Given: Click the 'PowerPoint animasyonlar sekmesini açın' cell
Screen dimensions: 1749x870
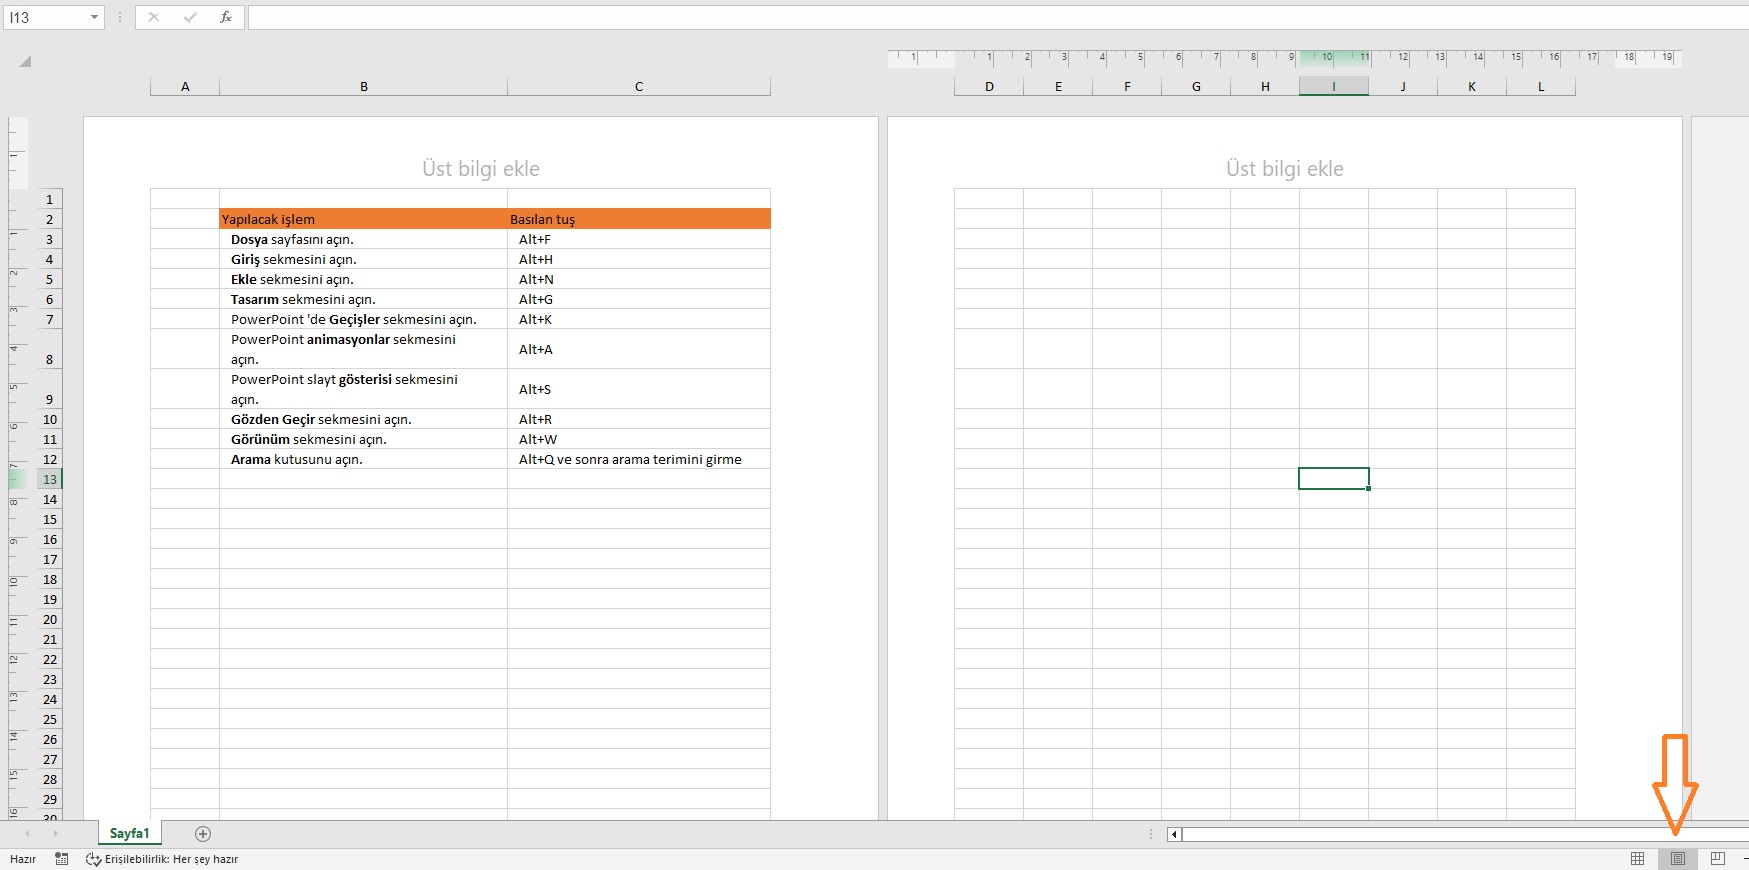Looking at the screenshot, I should point(364,349).
